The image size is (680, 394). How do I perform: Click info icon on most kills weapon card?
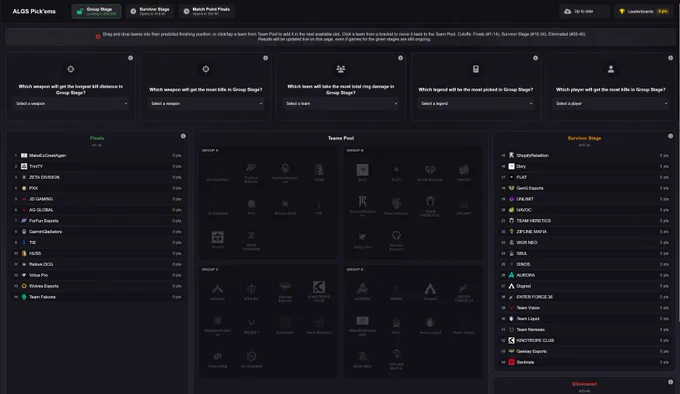pos(265,58)
